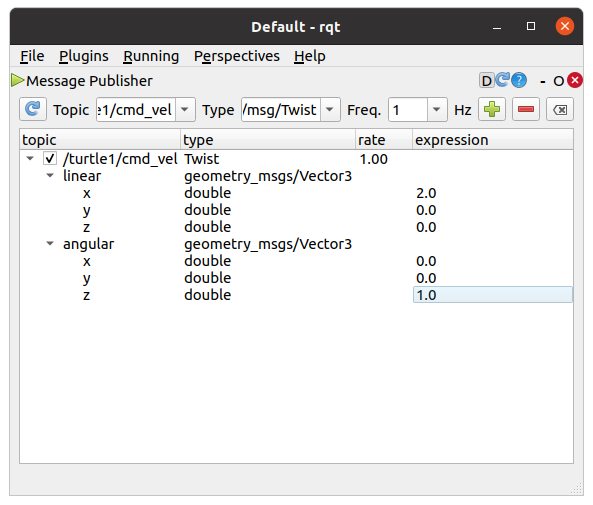Image resolution: width=593 pixels, height=505 pixels.
Task: Open the Plugins menu
Action: [84, 56]
